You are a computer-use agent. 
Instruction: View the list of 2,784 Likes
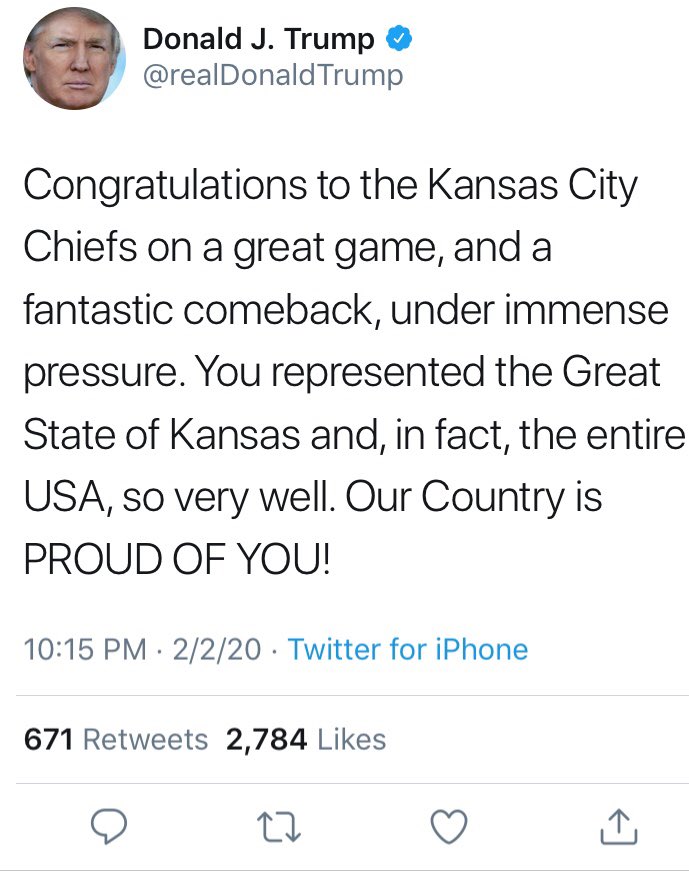[x=306, y=739]
